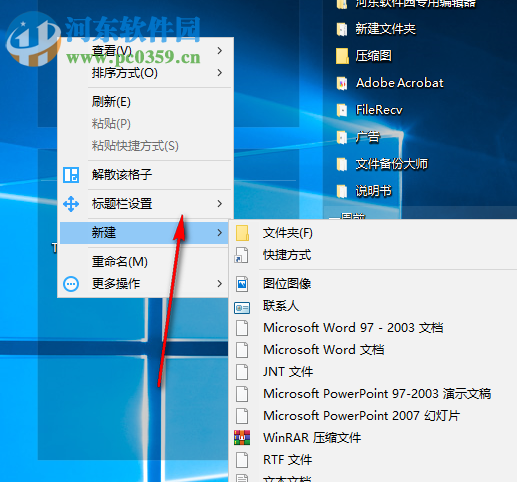Click the WinRAR archive icon
Screen dimensions: 517x482
pos(242,438)
